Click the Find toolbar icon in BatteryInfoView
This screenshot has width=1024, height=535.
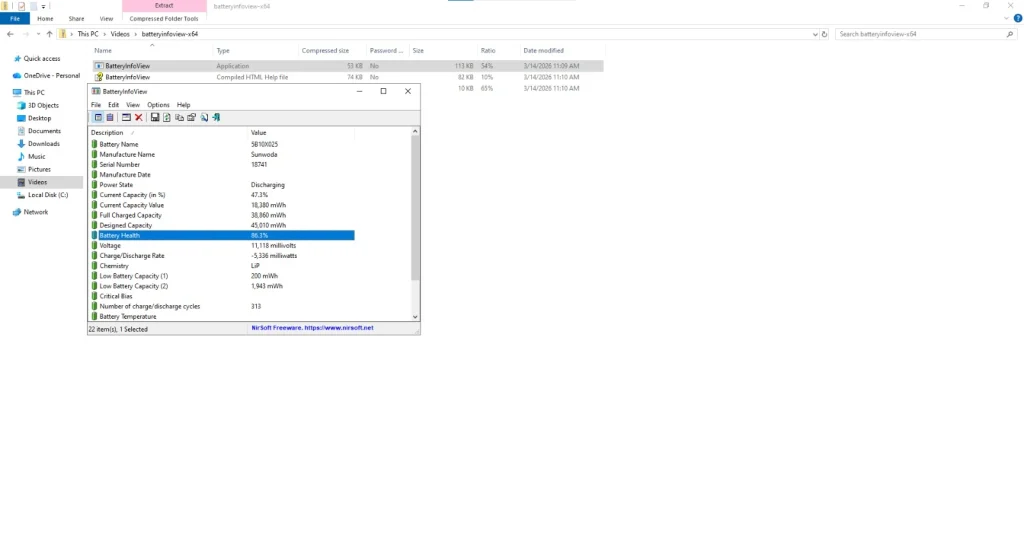pyautogui.click(x=204, y=118)
